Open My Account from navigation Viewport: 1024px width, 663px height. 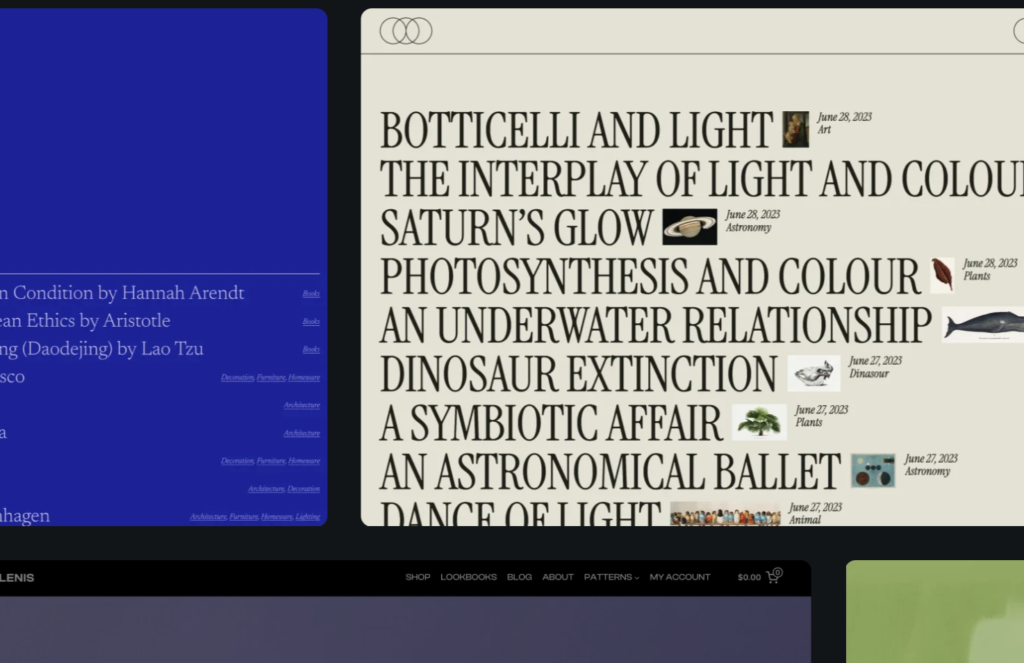click(680, 577)
